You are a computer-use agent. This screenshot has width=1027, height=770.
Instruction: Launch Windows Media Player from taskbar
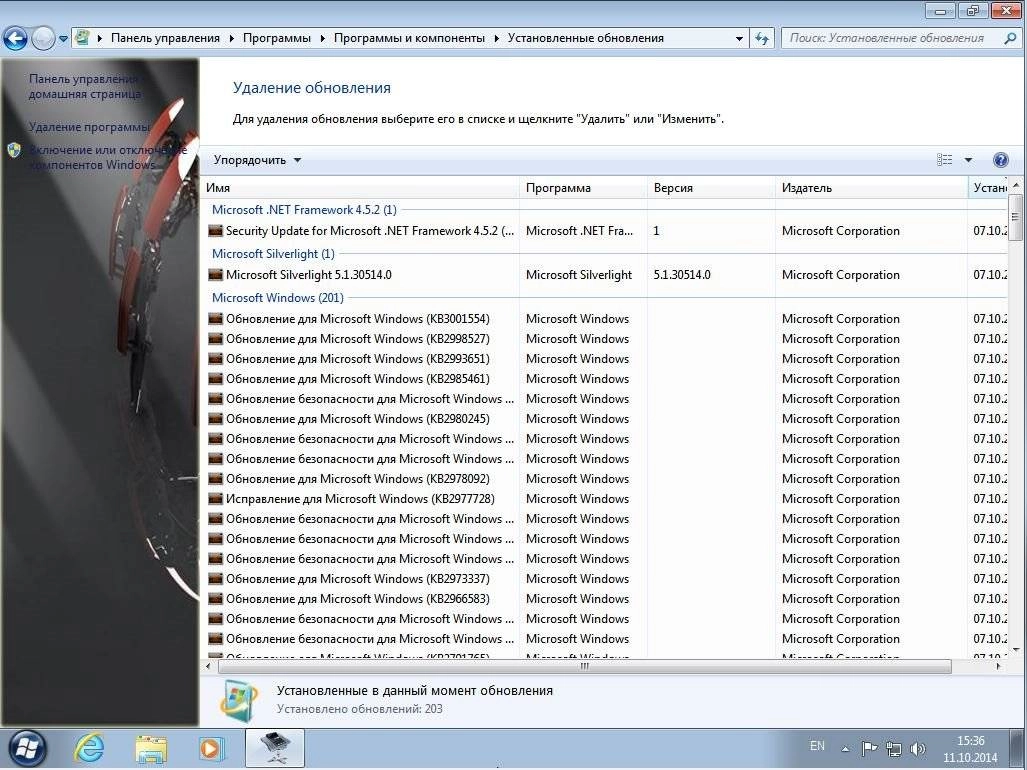[x=211, y=748]
